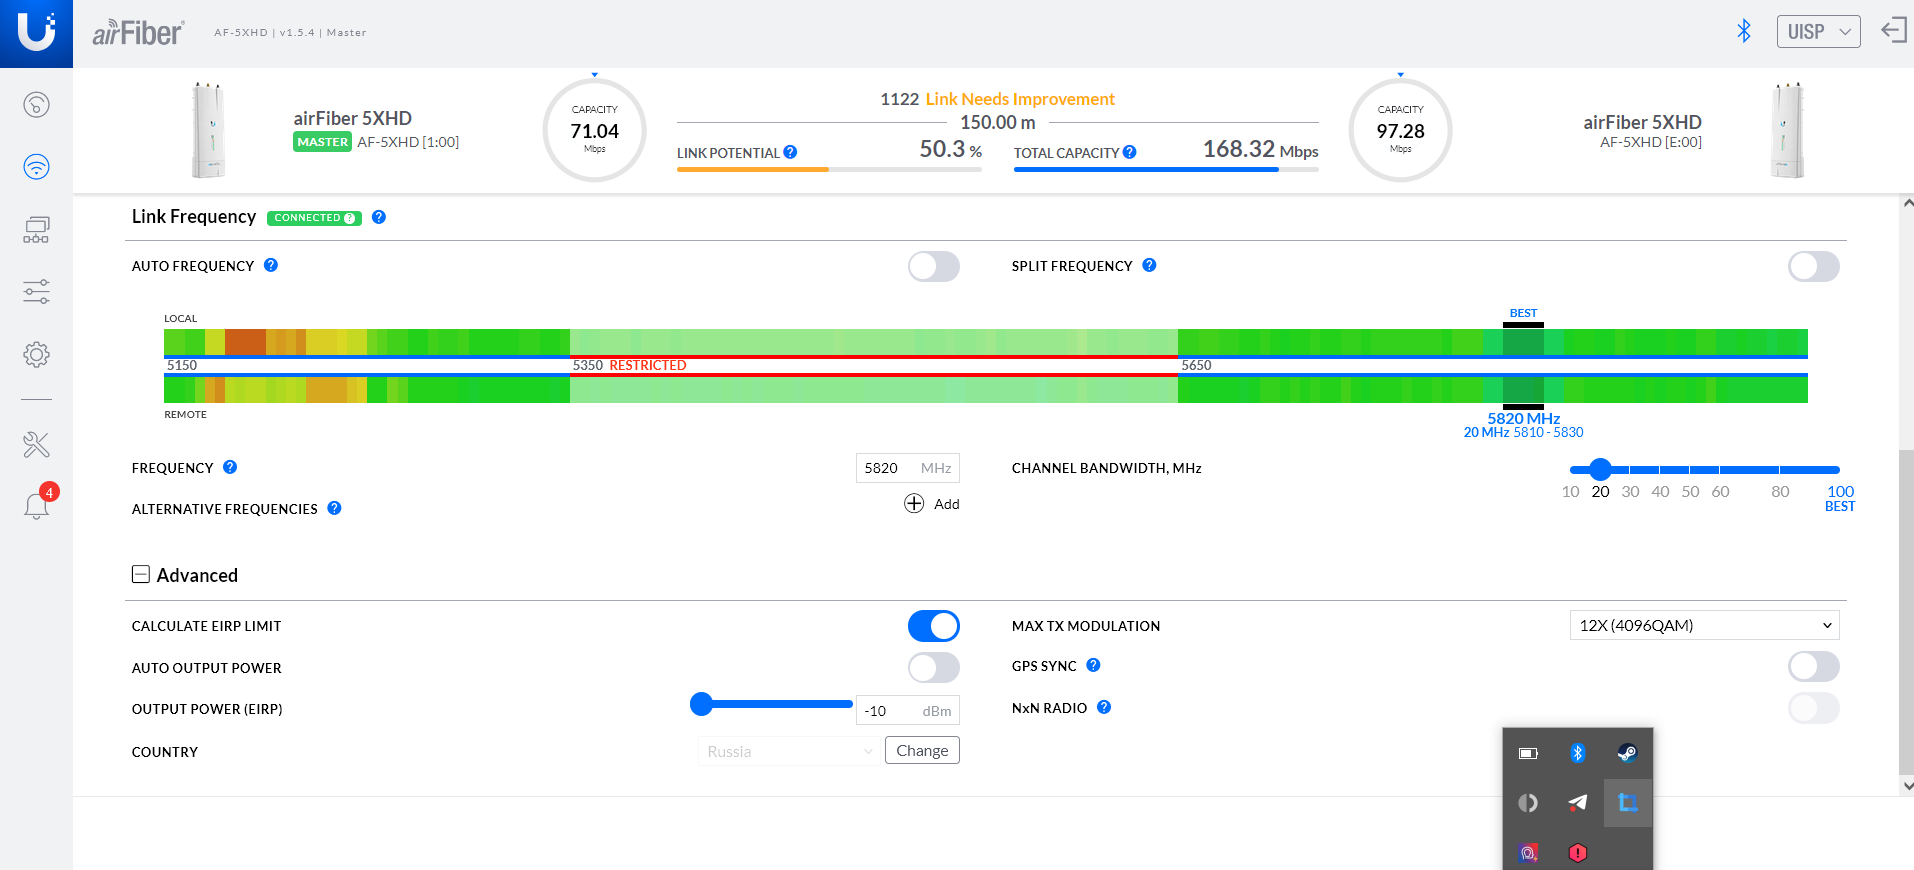Click the 5820 MHz remote spectrum label
Image resolution: width=1914 pixels, height=870 pixels.
(1523, 418)
